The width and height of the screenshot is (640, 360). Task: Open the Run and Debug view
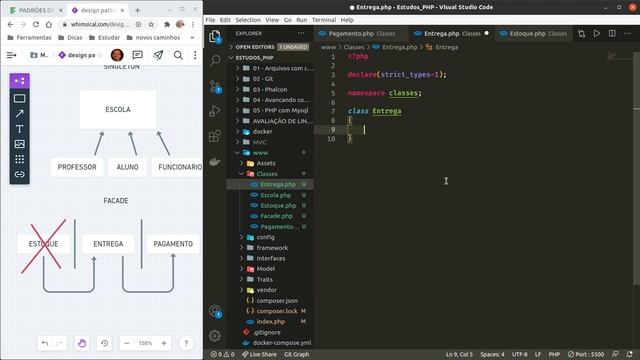click(215, 111)
